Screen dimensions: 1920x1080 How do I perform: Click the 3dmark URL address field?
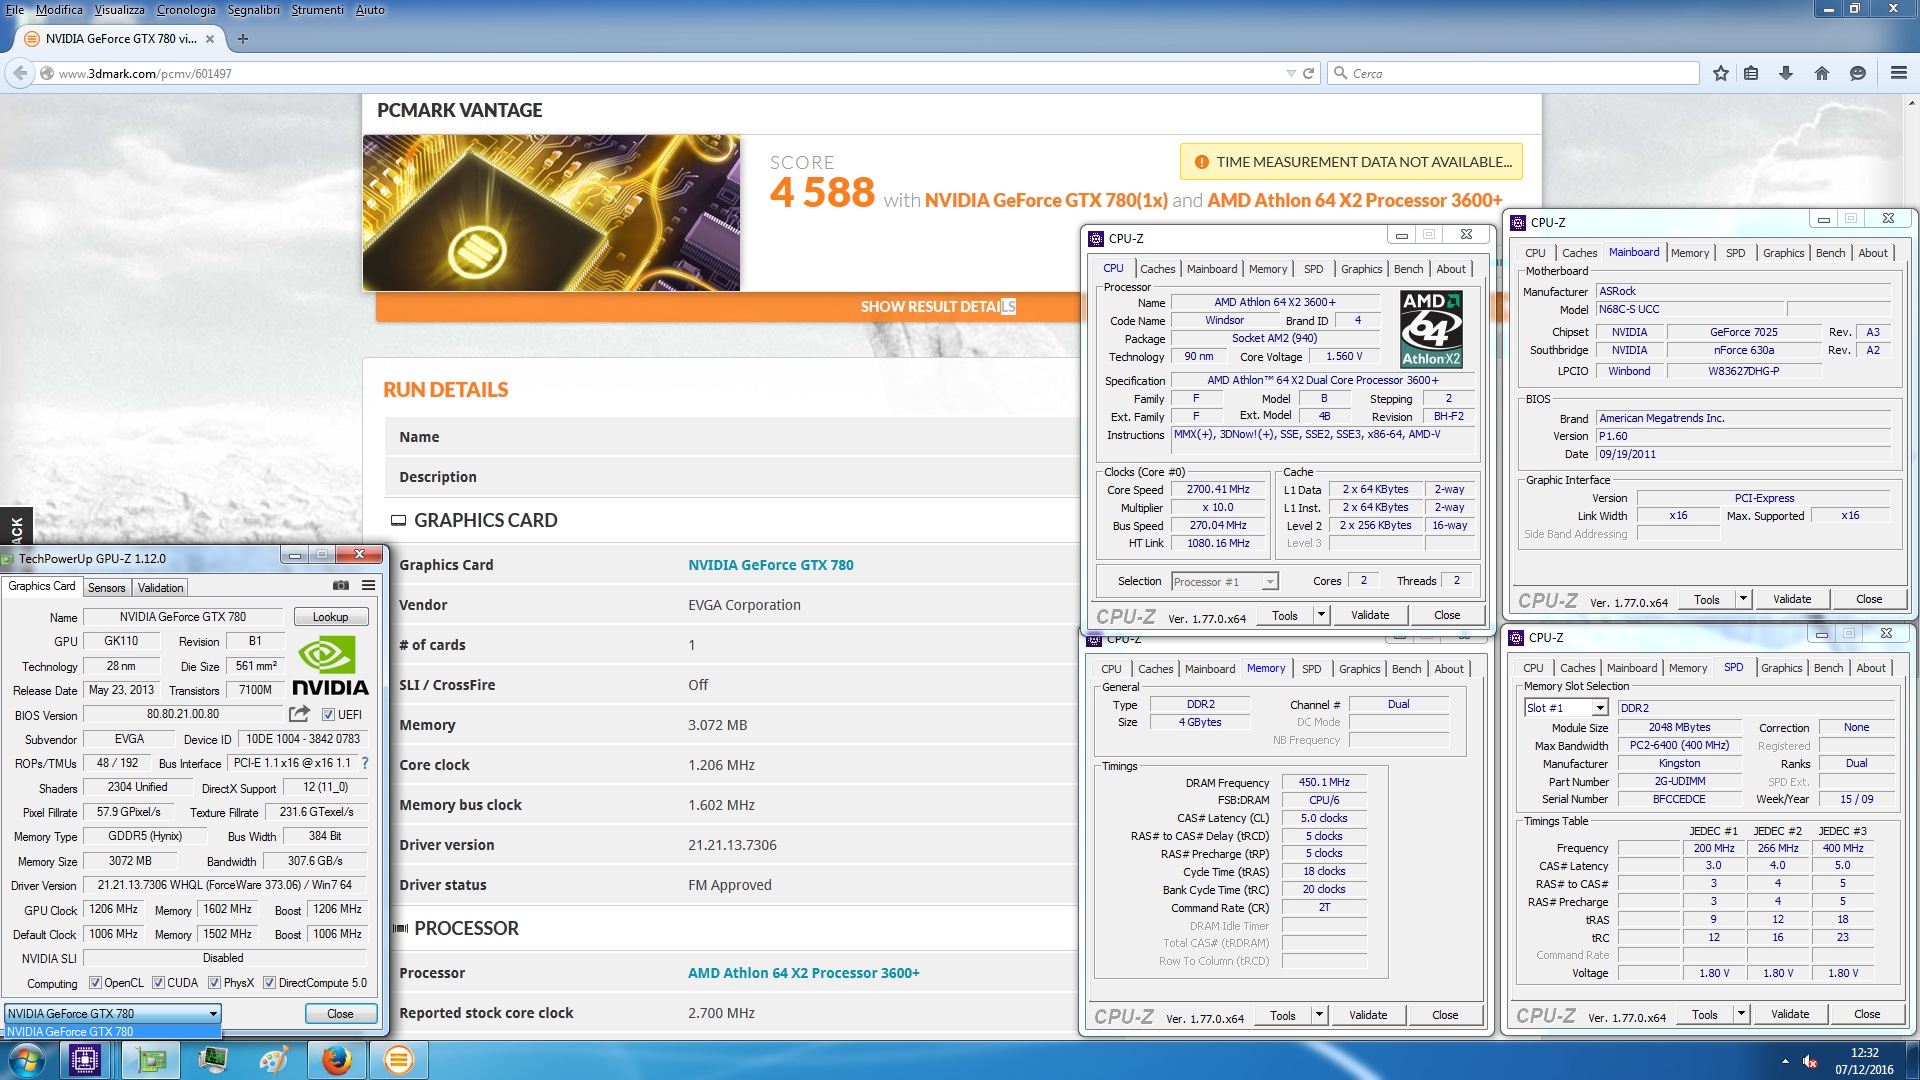[x=660, y=74]
